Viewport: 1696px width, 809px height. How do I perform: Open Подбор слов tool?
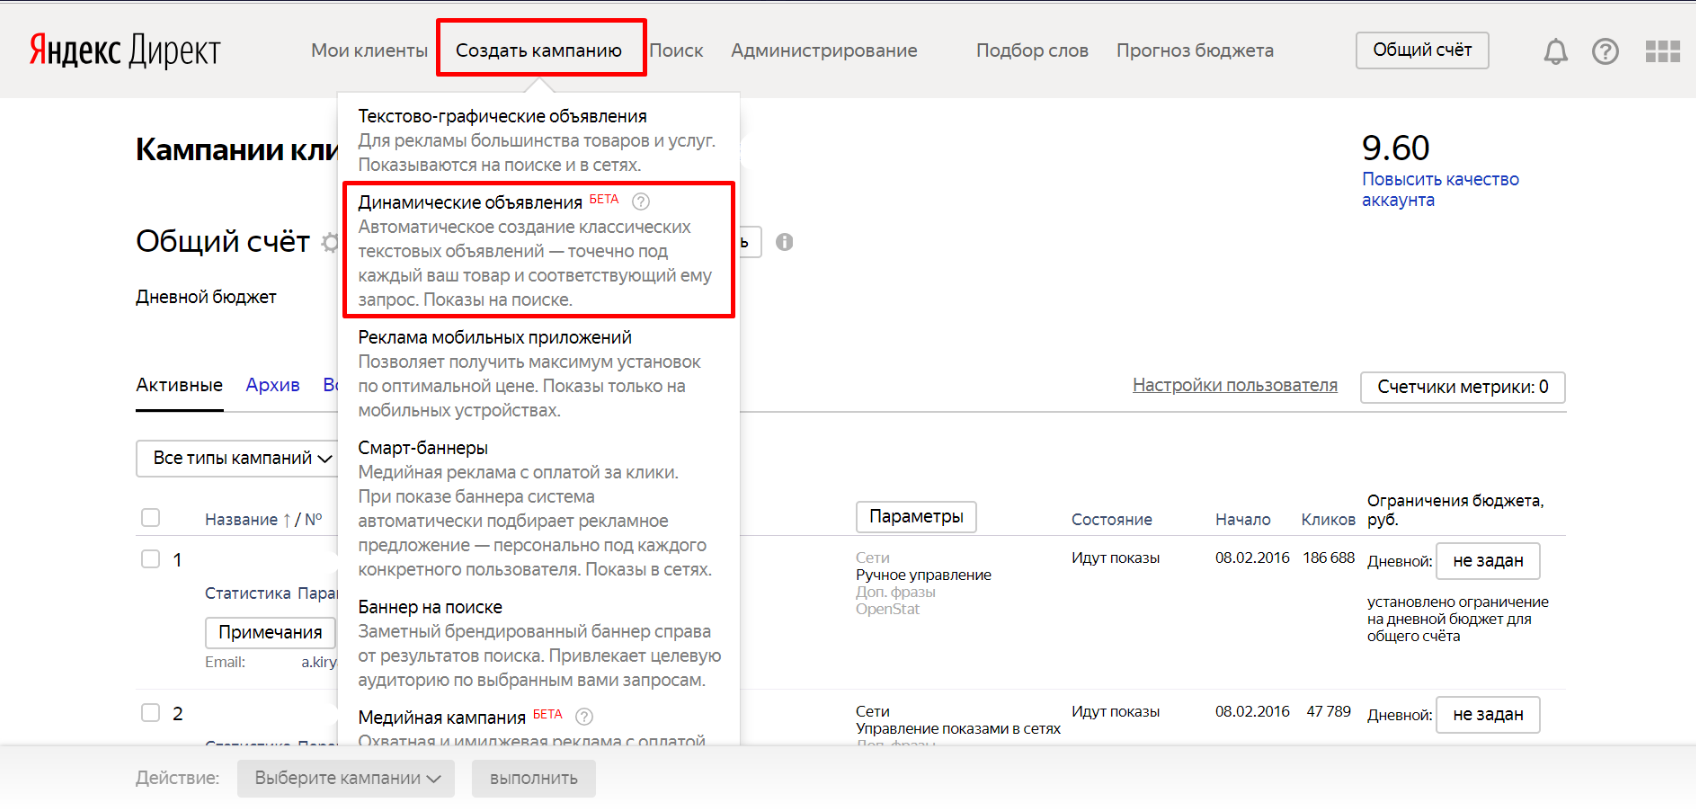click(x=1032, y=50)
